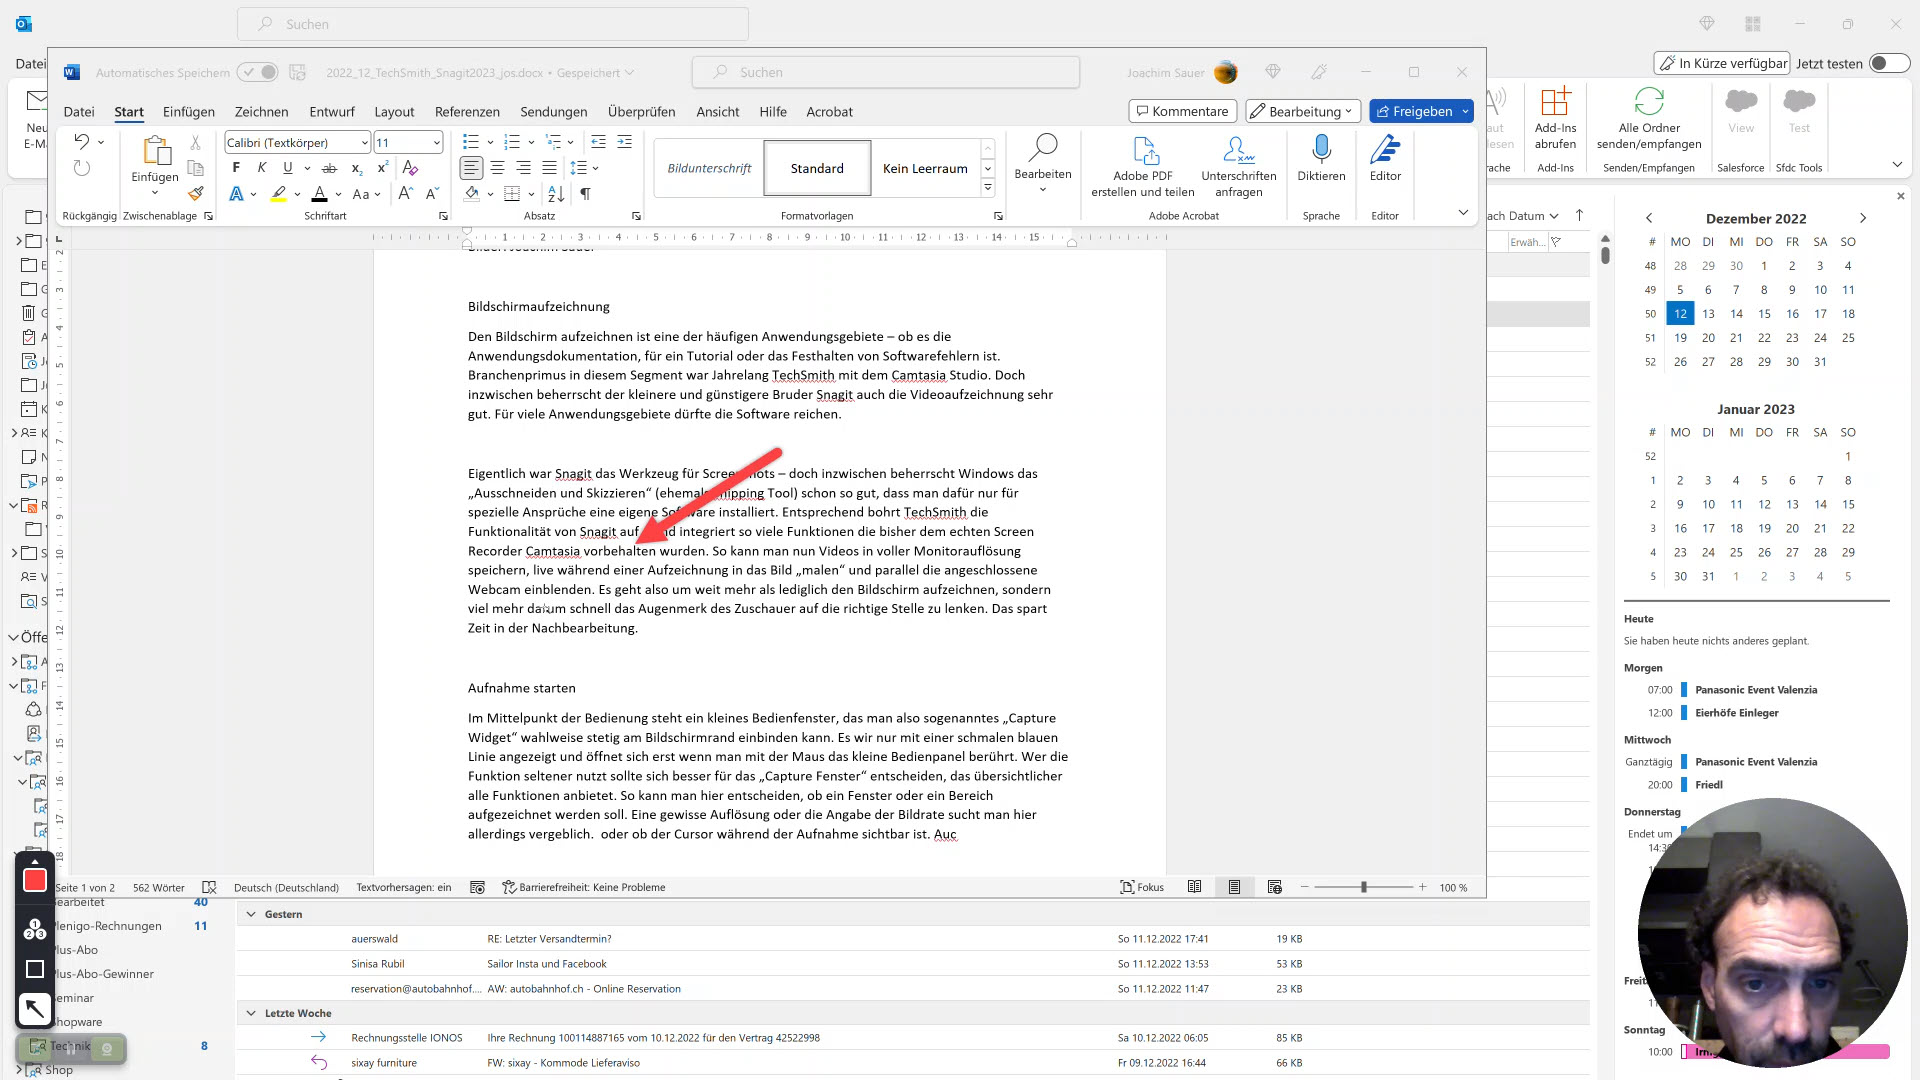Collapse the Gestern email group
1920x1080 pixels.
pyautogui.click(x=251, y=914)
